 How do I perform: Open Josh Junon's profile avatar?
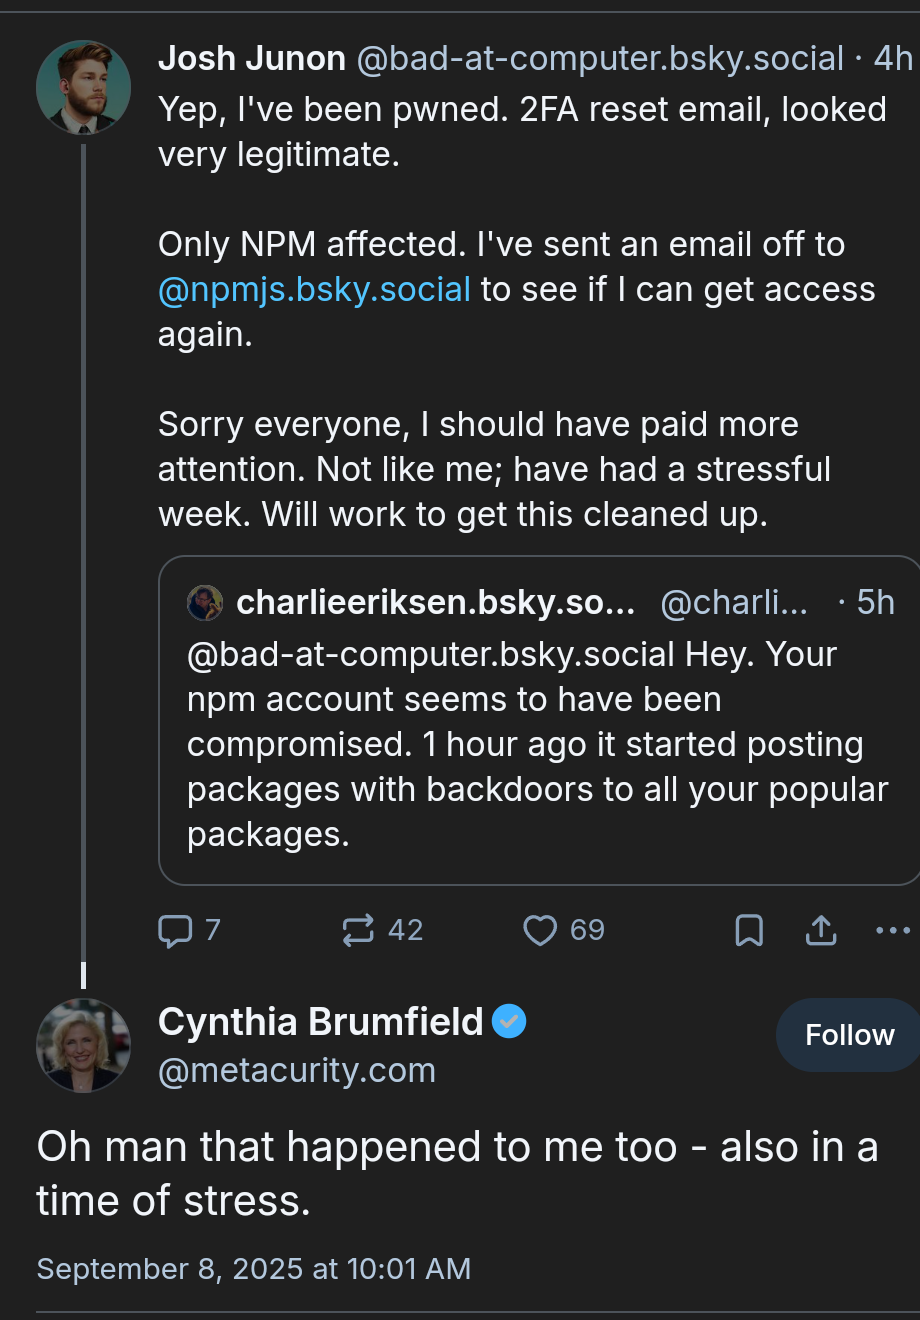[83, 88]
